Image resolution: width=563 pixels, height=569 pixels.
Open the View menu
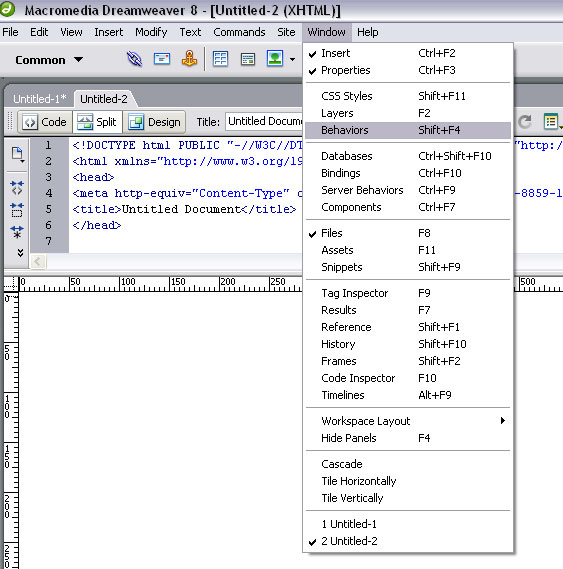71,32
